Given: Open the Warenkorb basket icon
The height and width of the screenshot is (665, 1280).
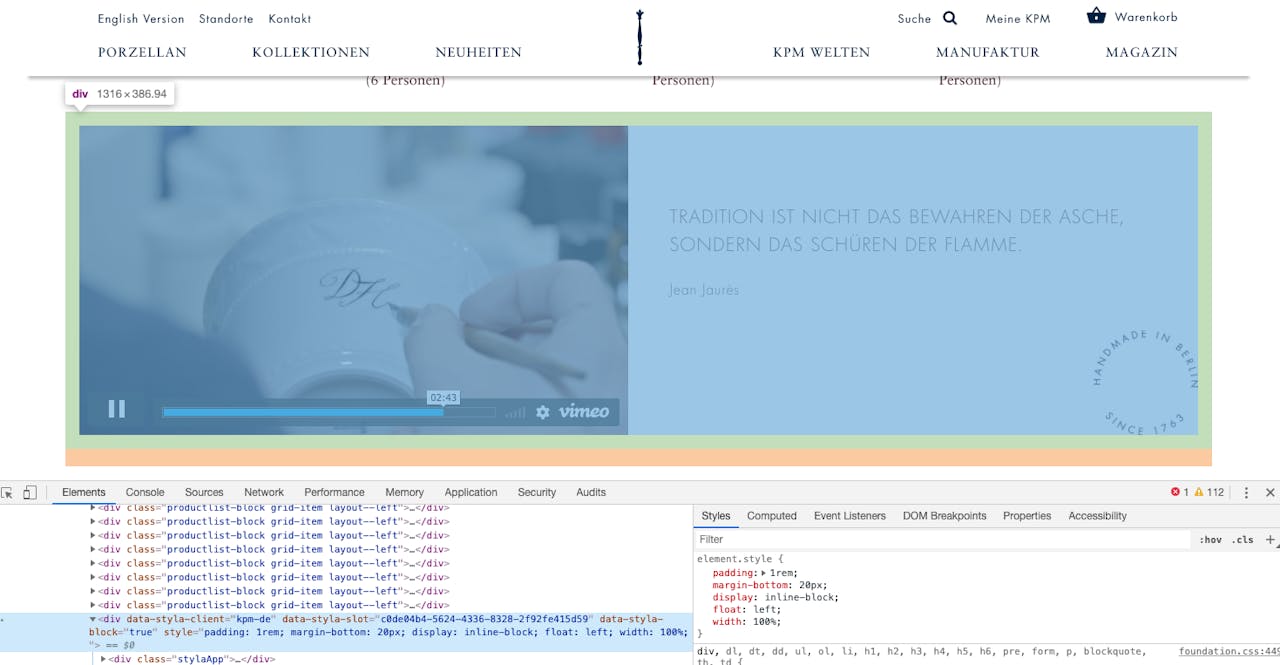Looking at the screenshot, I should [x=1096, y=16].
